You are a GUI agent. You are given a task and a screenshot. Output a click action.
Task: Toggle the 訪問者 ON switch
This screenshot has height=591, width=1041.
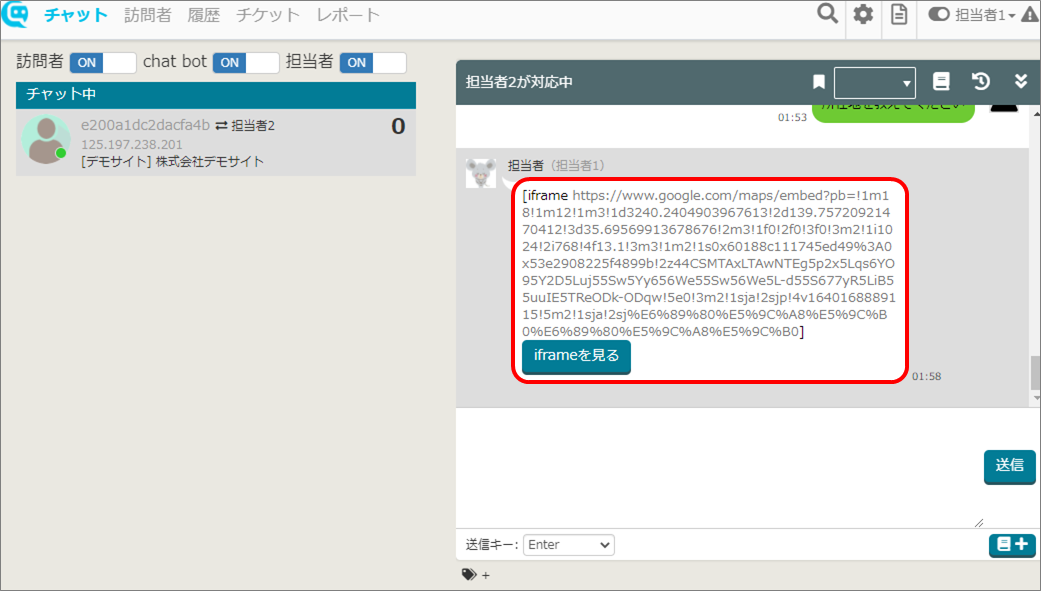[103, 62]
